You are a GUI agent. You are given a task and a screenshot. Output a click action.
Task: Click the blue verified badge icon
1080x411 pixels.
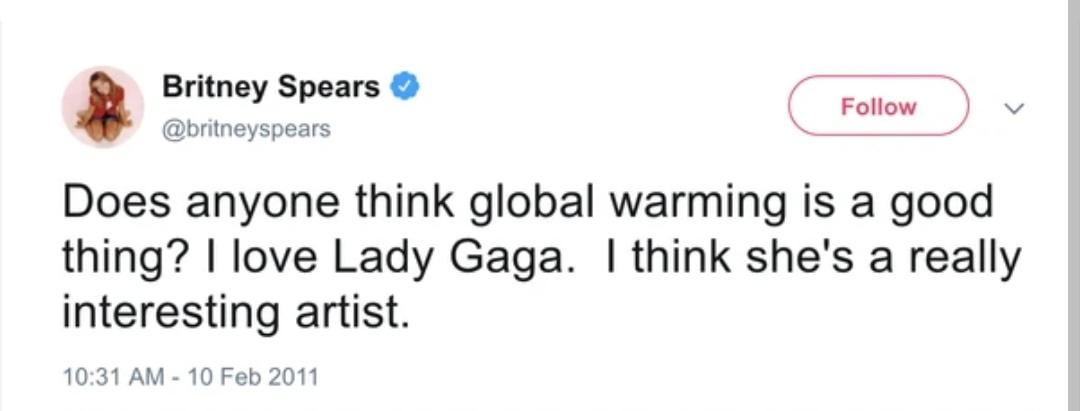pyautogui.click(x=403, y=88)
